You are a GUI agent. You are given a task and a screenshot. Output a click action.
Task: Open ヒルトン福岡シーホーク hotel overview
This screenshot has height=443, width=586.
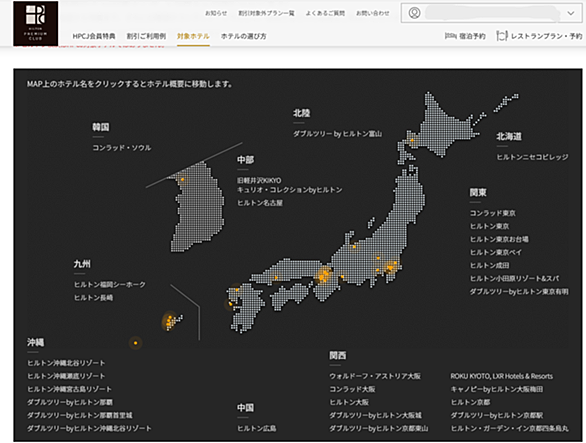coord(110,284)
